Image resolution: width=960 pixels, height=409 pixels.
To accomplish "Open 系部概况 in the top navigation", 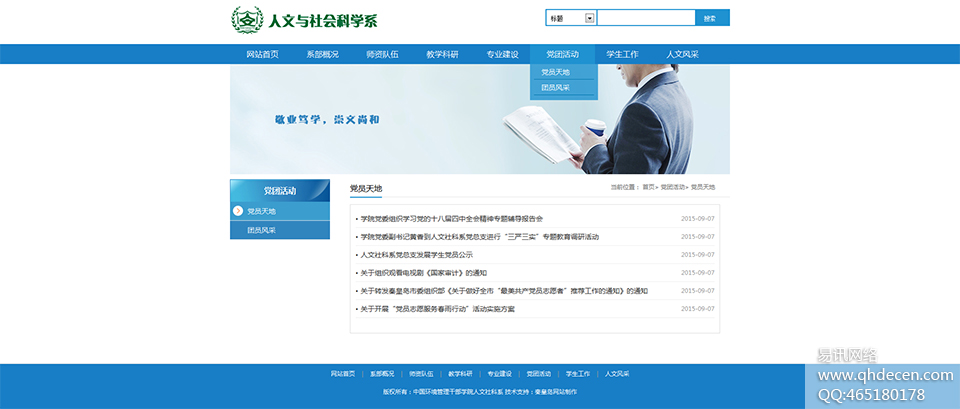I will tap(323, 54).
